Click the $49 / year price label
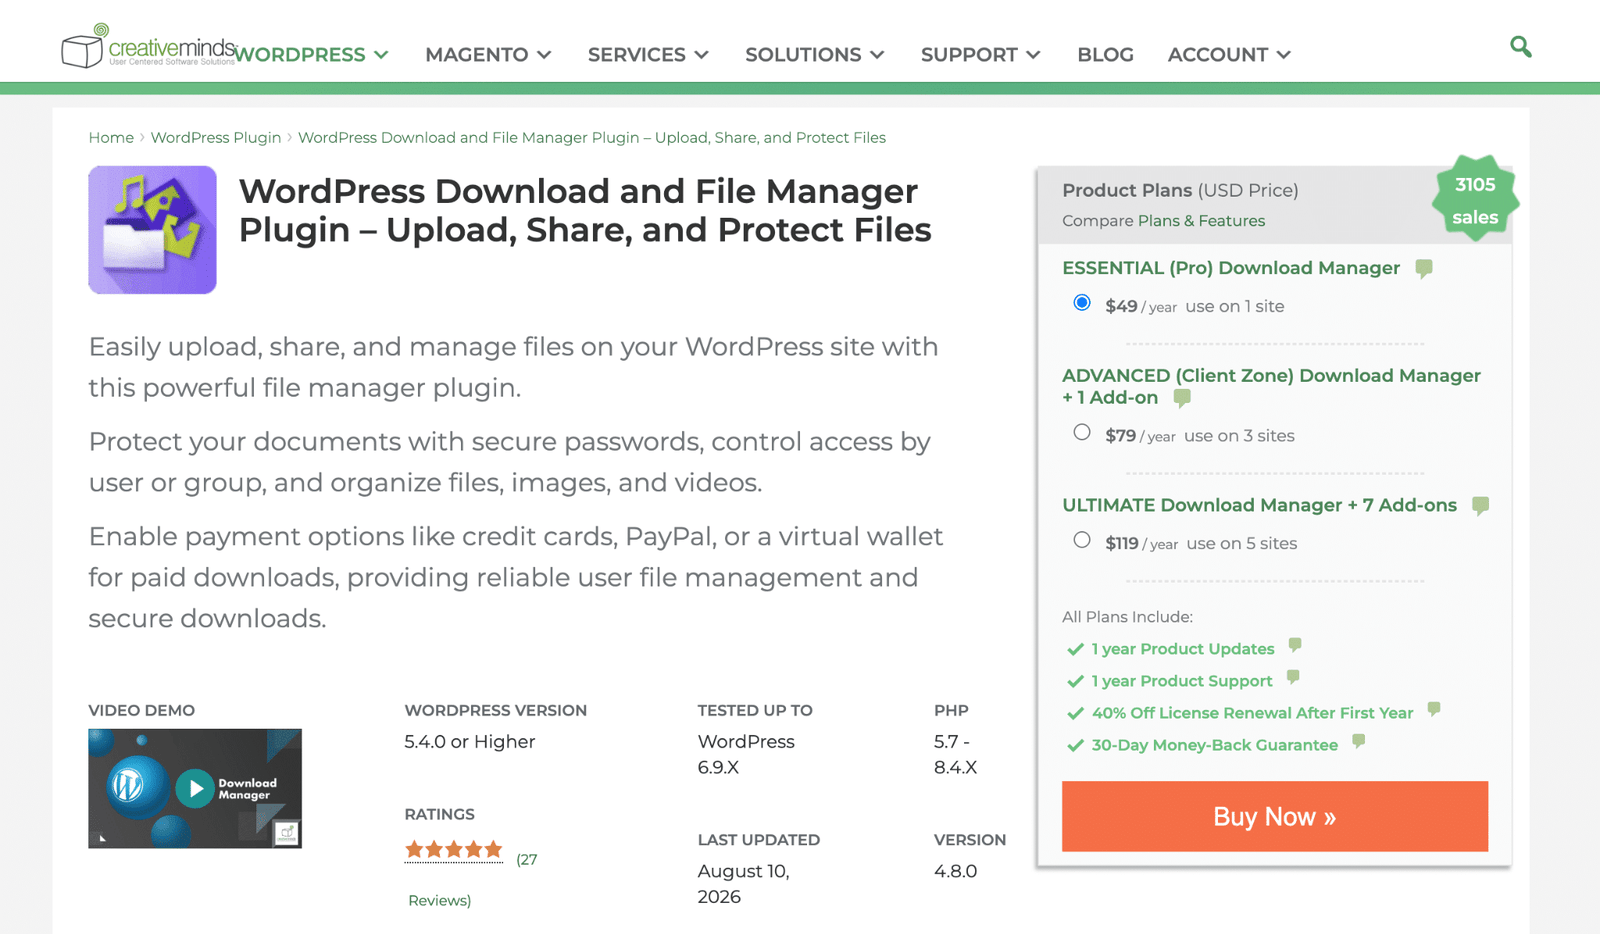Viewport: 1600px width, 934px height. coord(1141,307)
